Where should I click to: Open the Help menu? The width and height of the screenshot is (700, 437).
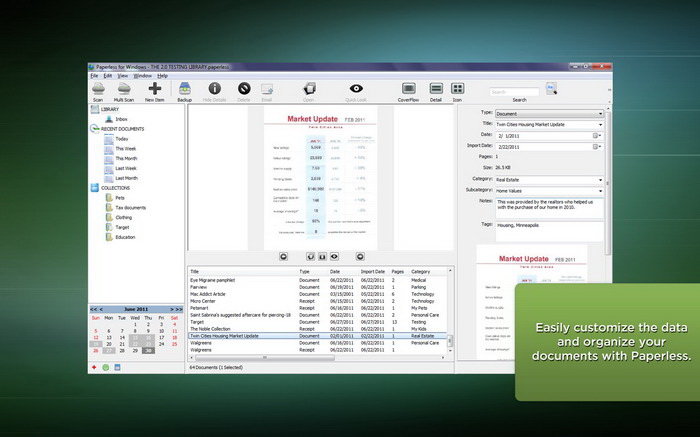coord(162,76)
